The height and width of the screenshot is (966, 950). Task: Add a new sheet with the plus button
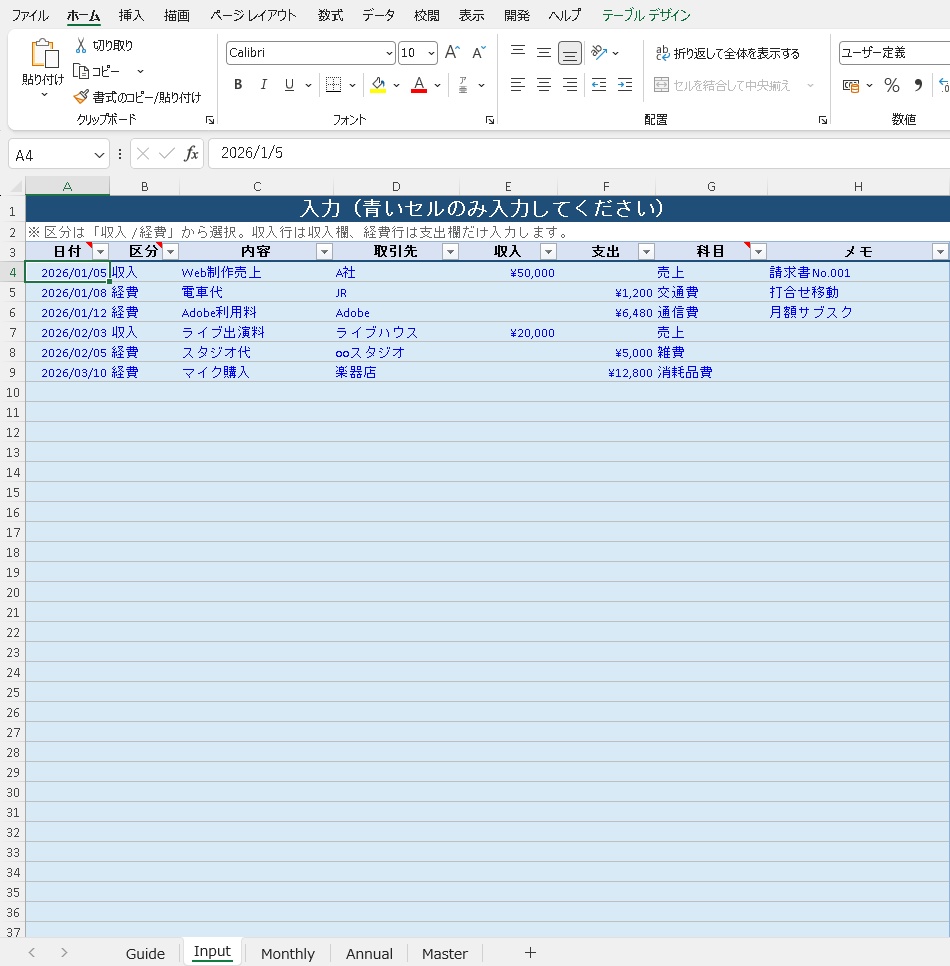point(530,953)
